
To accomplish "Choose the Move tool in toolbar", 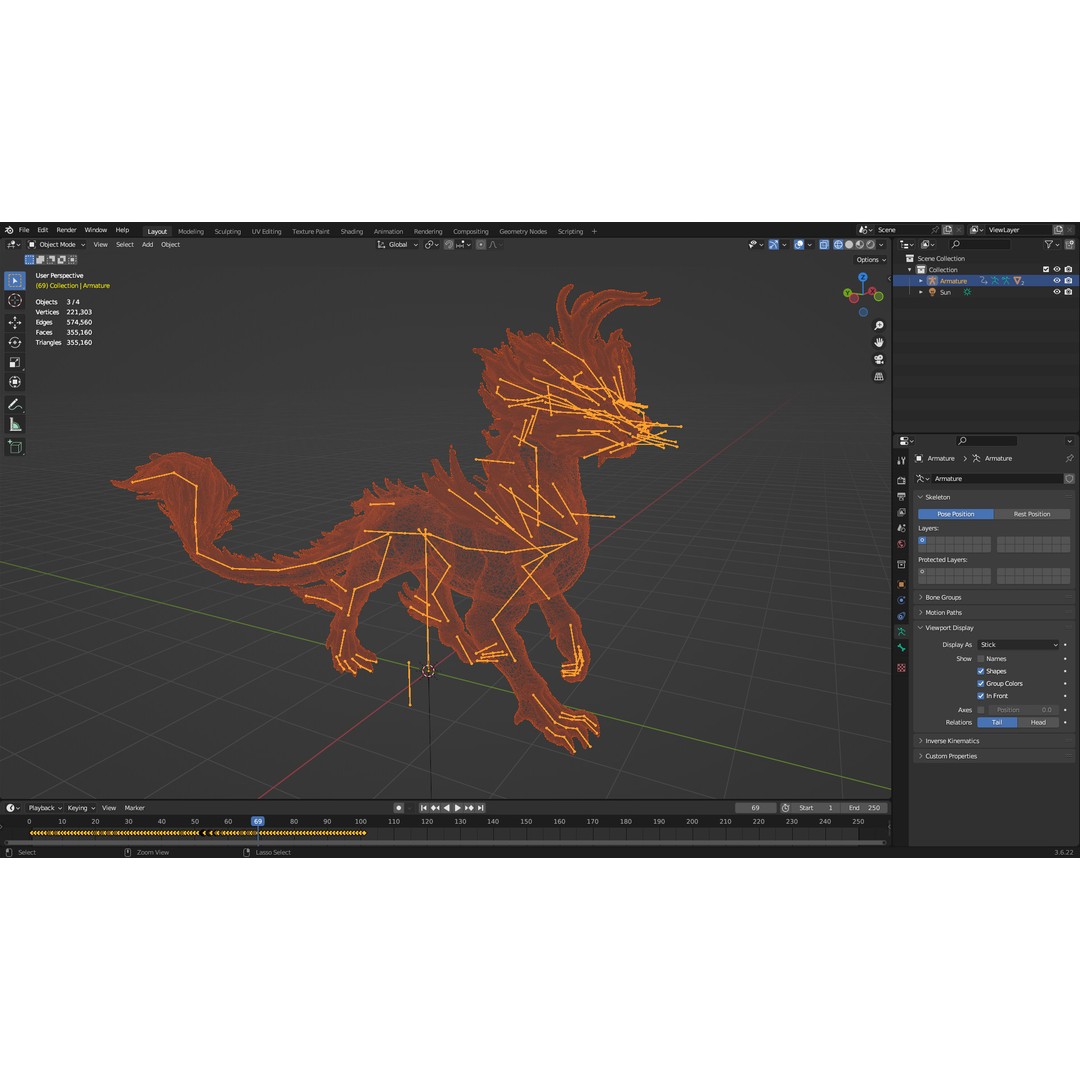I will (x=14, y=322).
